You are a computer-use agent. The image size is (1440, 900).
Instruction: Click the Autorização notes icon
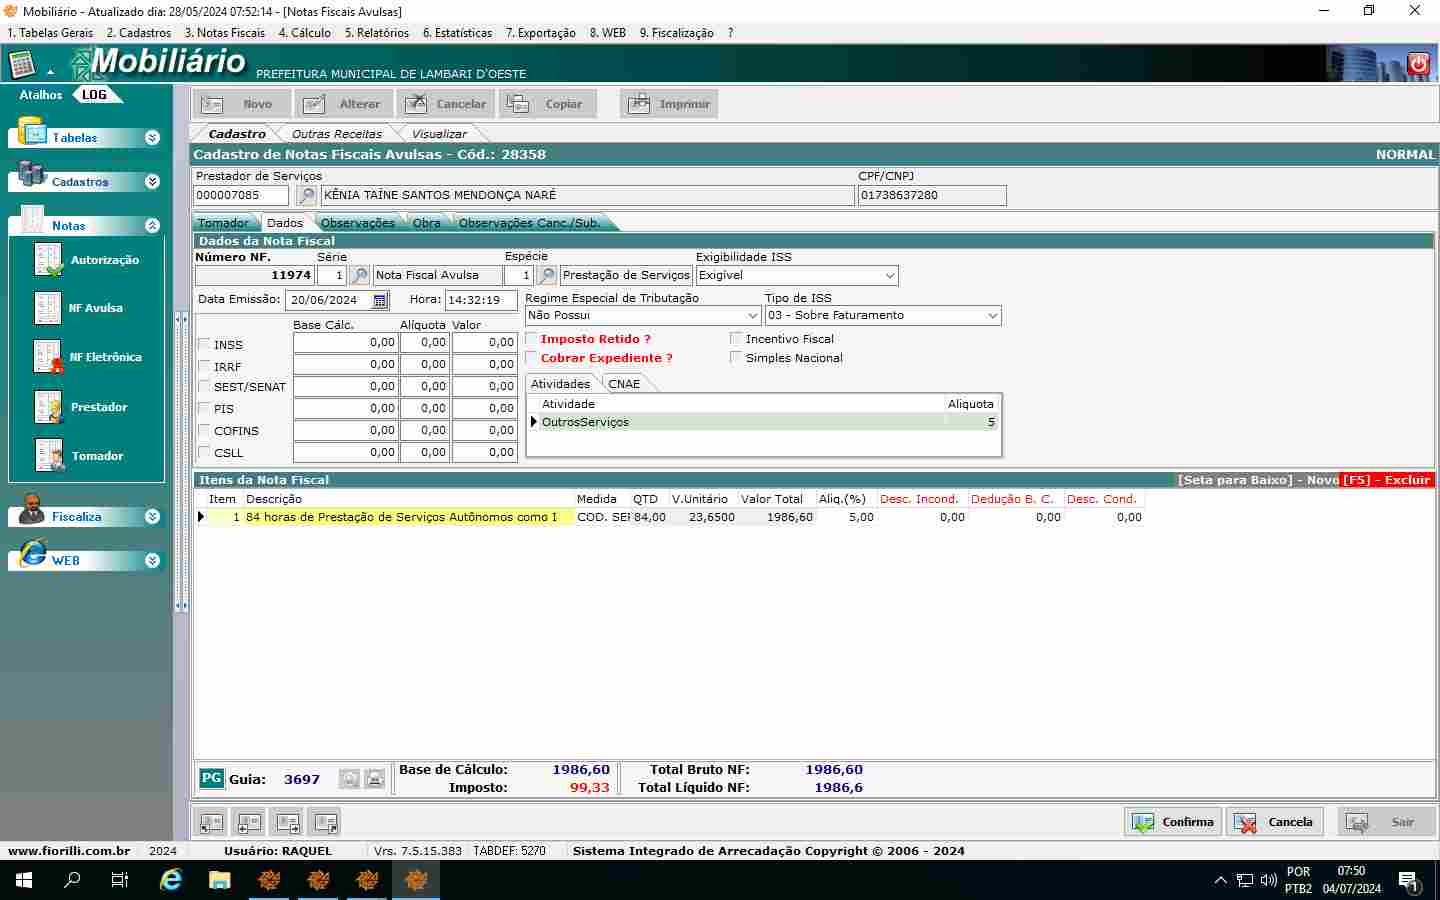coord(48,260)
